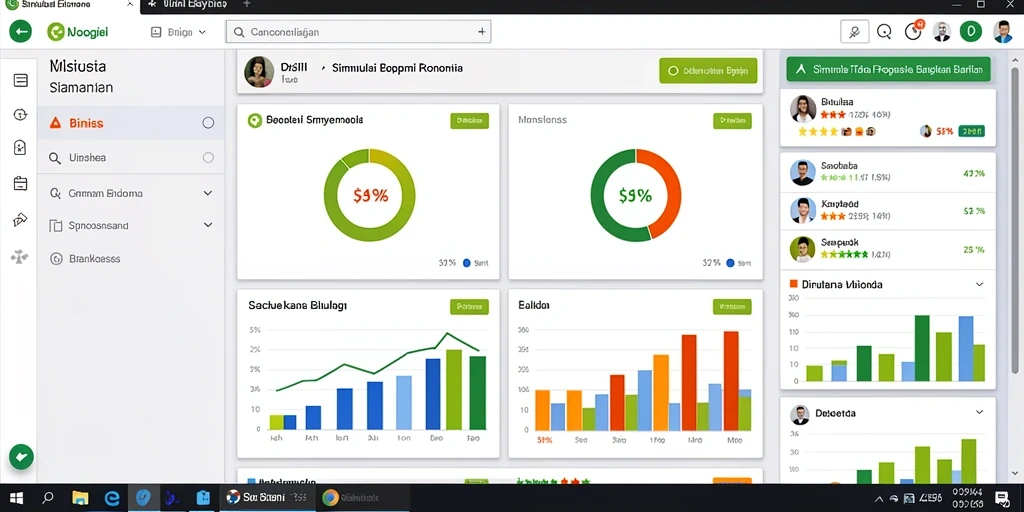
Task: Click the green back arrow button
Action: [x=20, y=31]
